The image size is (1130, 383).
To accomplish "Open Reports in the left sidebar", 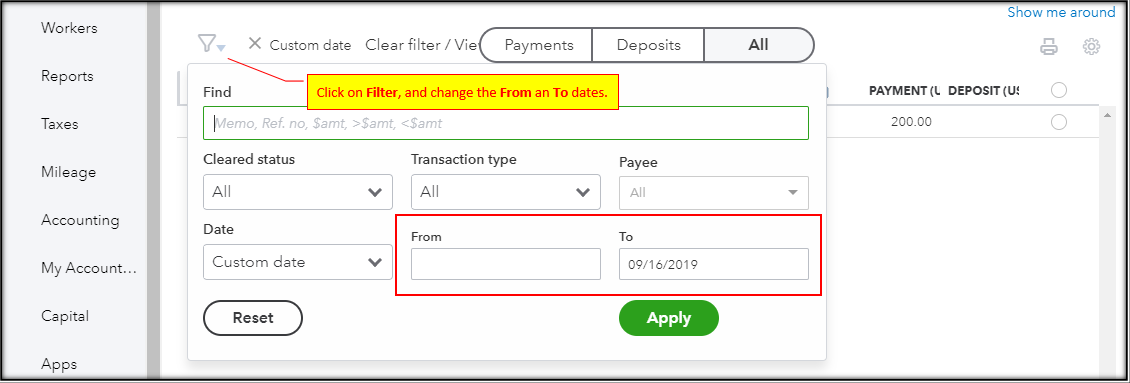I will click(x=67, y=76).
